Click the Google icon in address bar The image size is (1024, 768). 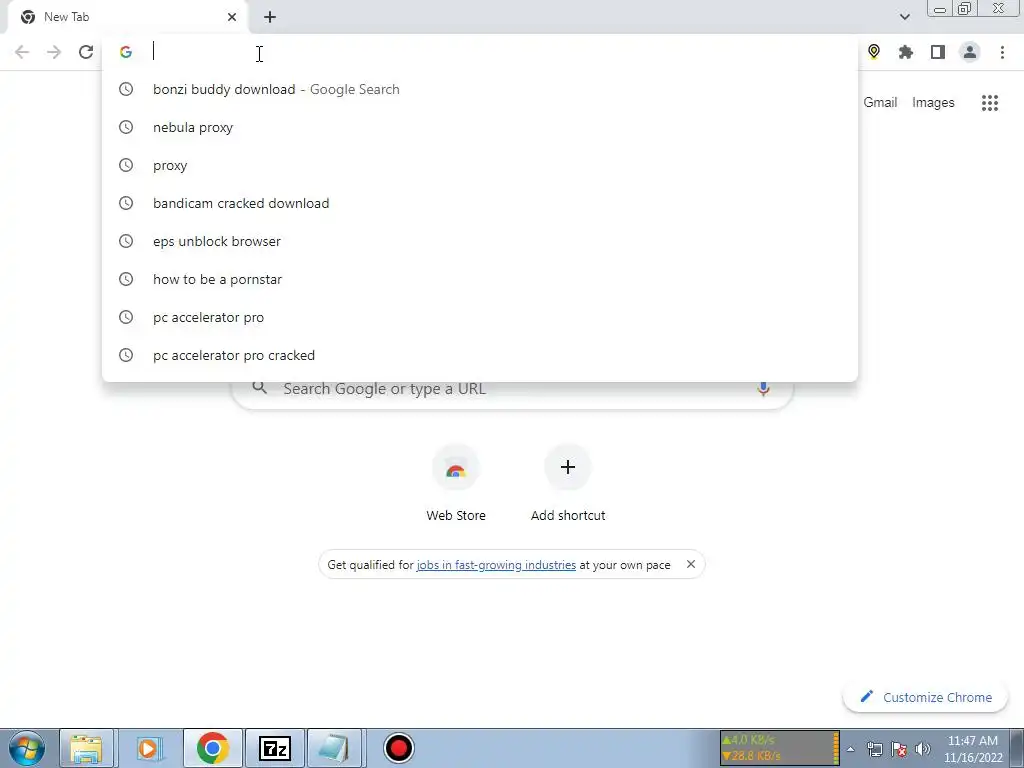click(126, 52)
